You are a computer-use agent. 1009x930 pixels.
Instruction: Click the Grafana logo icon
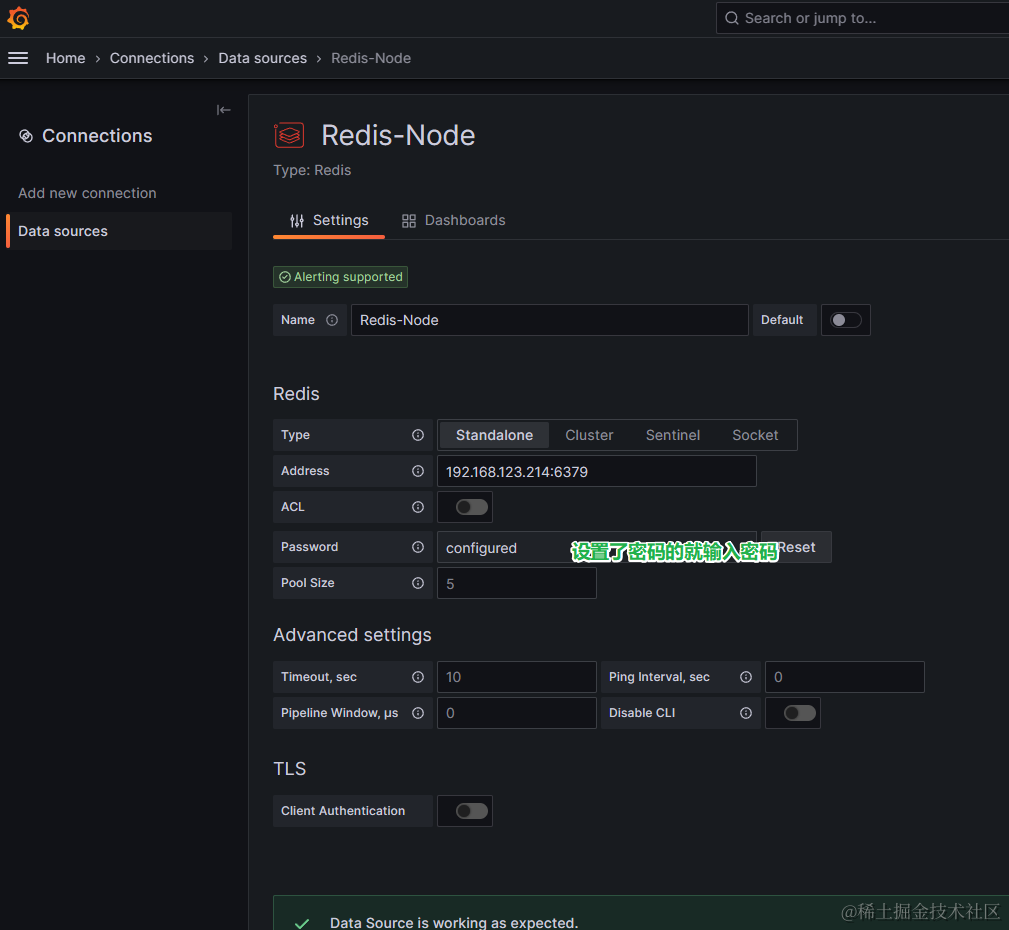click(x=18, y=18)
